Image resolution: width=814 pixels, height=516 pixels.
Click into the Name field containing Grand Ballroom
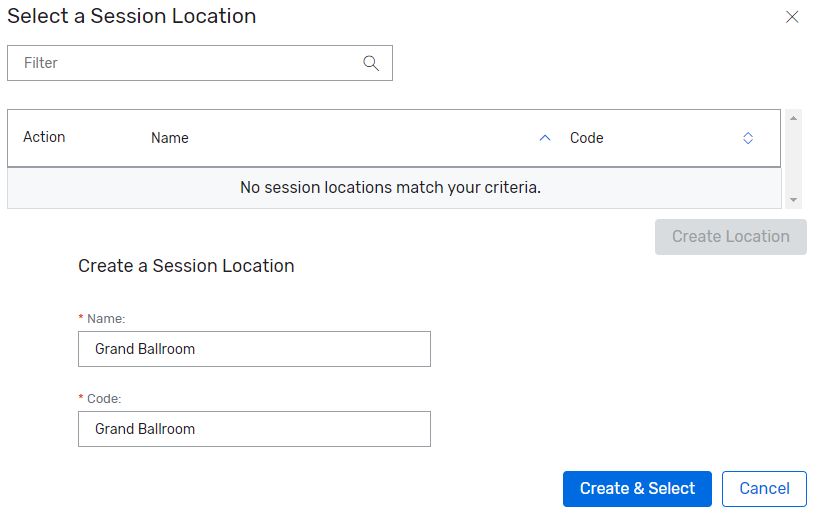(x=254, y=349)
